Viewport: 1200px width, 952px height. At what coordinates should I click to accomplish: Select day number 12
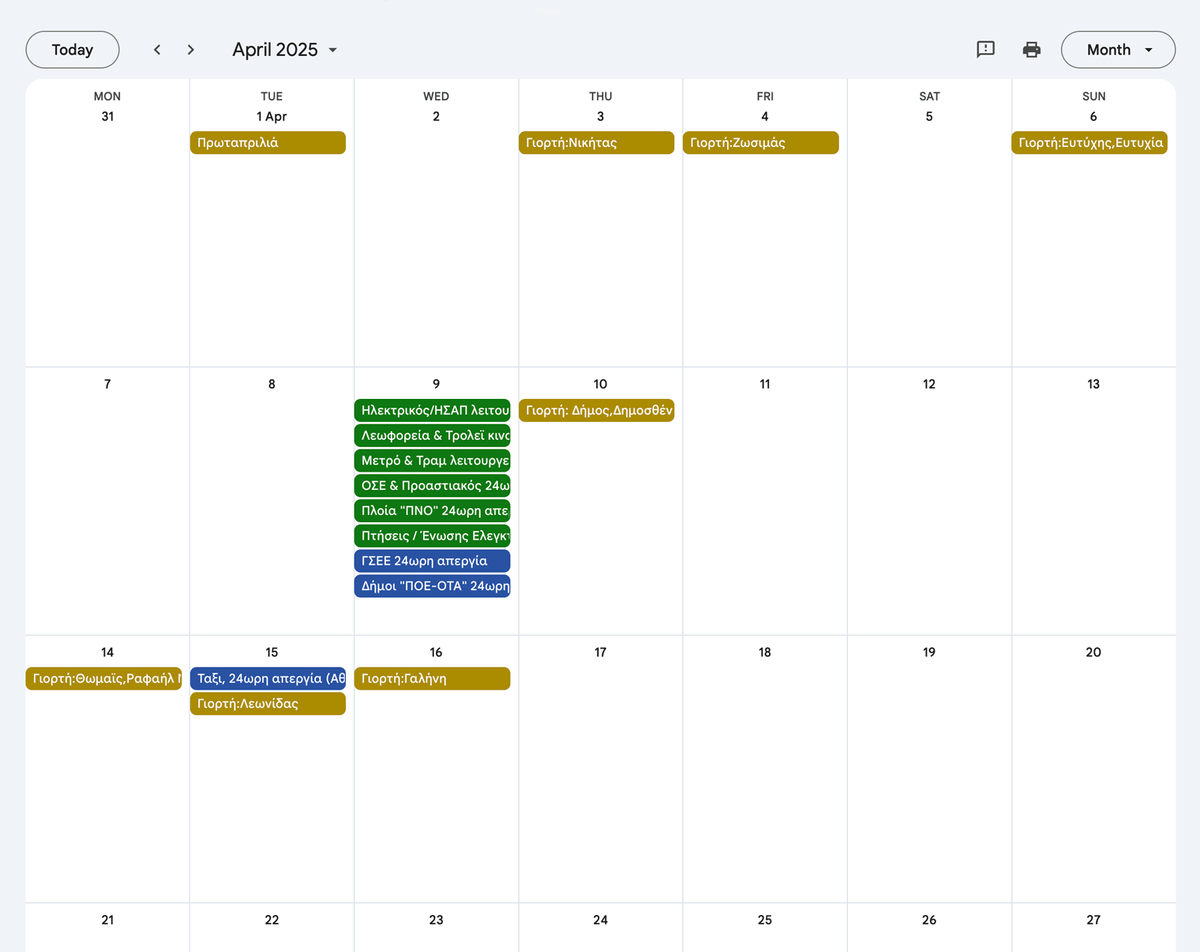click(929, 384)
